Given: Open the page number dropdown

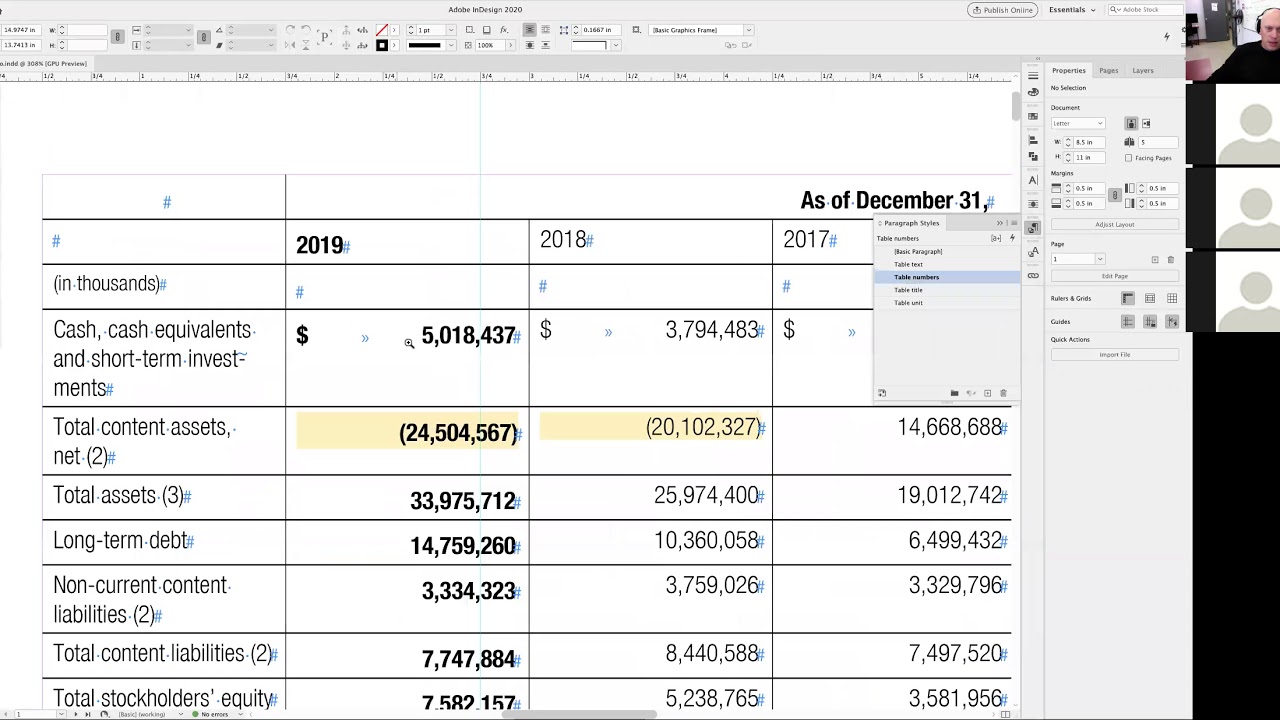Looking at the screenshot, I should (x=1100, y=259).
